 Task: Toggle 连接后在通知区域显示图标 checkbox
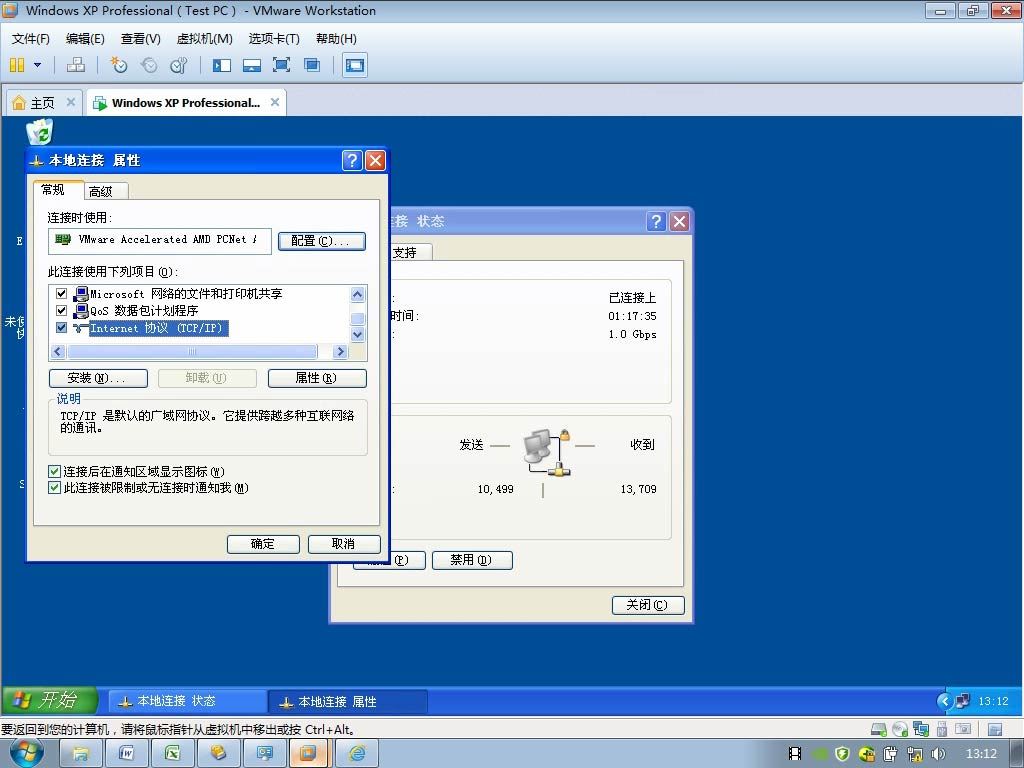click(55, 471)
